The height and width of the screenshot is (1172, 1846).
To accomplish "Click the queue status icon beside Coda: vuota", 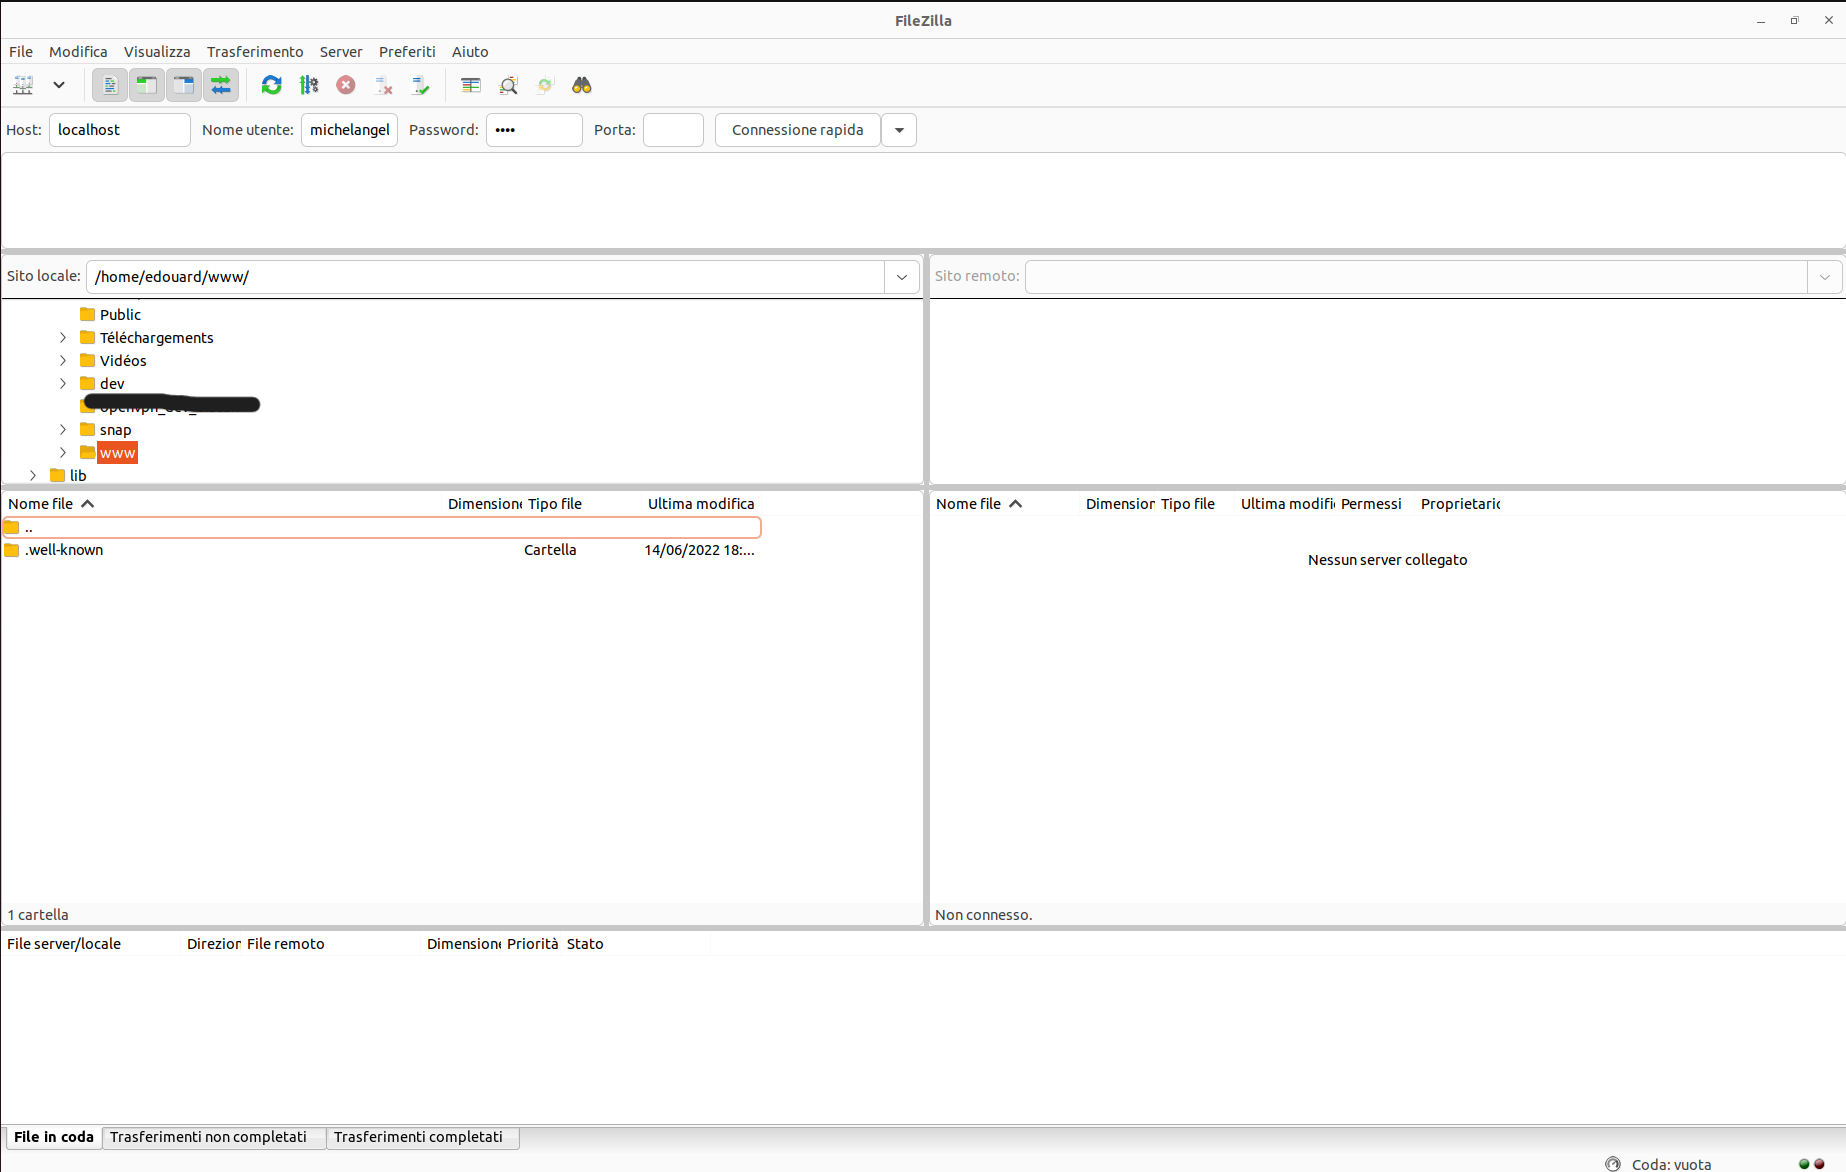I will [1613, 1164].
